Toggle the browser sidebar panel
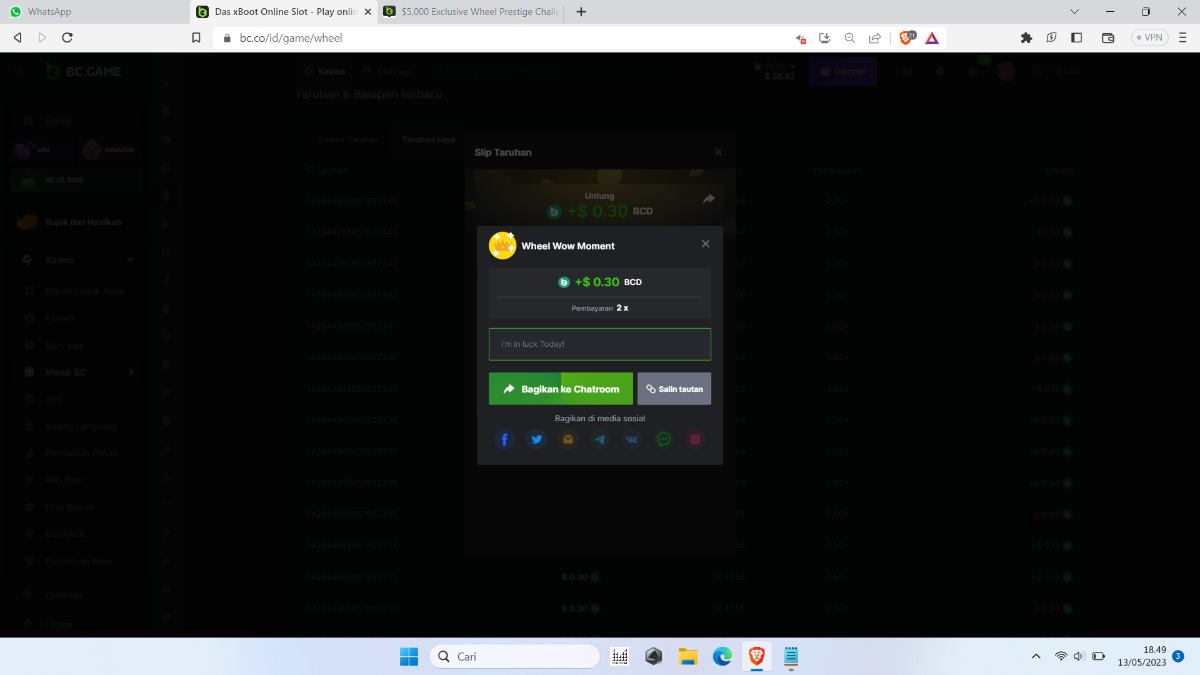Viewport: 1200px width, 675px height. (x=1077, y=37)
